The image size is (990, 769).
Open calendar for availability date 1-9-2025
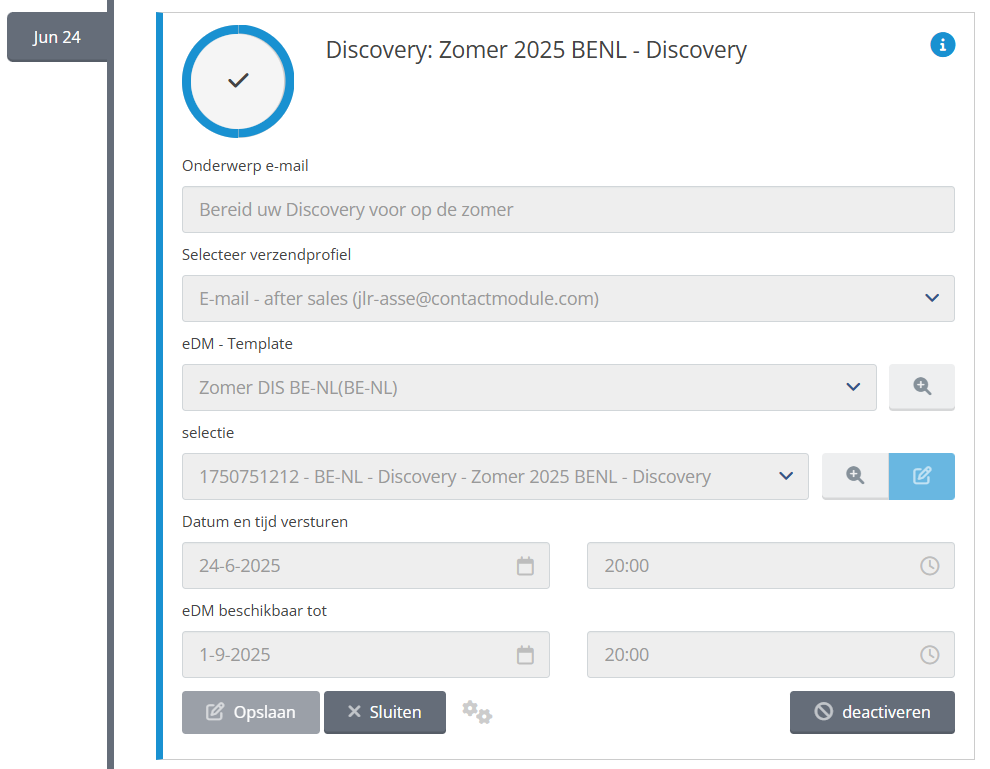point(525,655)
